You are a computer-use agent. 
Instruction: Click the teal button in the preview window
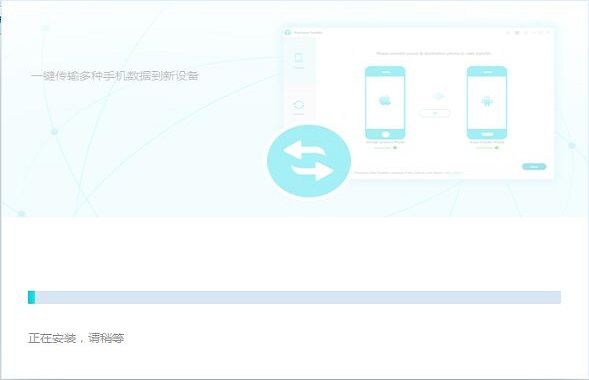click(534, 166)
